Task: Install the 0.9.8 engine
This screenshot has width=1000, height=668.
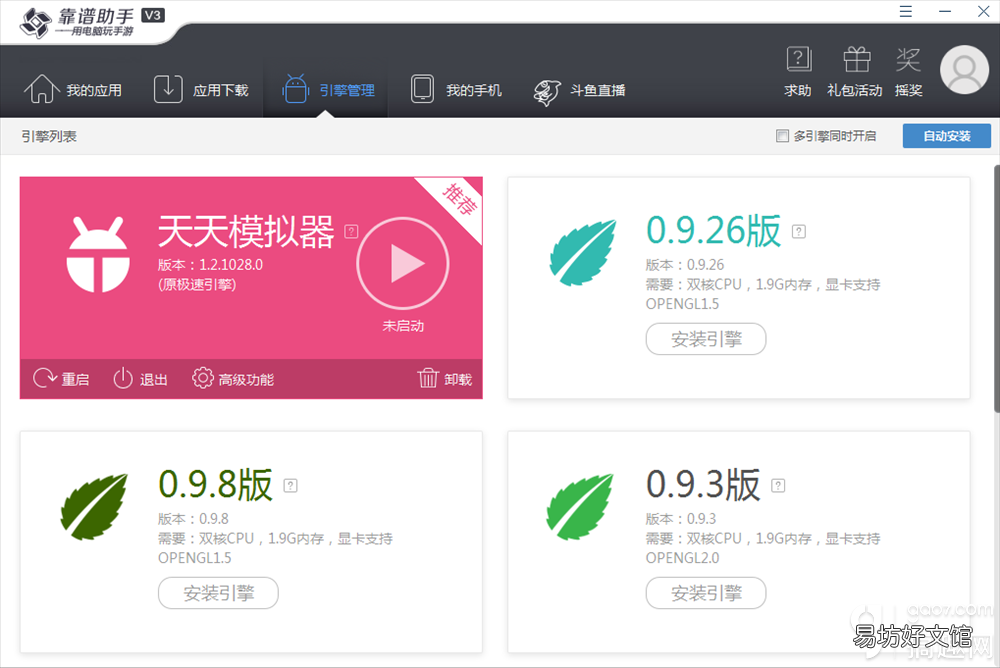Action: tap(218, 593)
